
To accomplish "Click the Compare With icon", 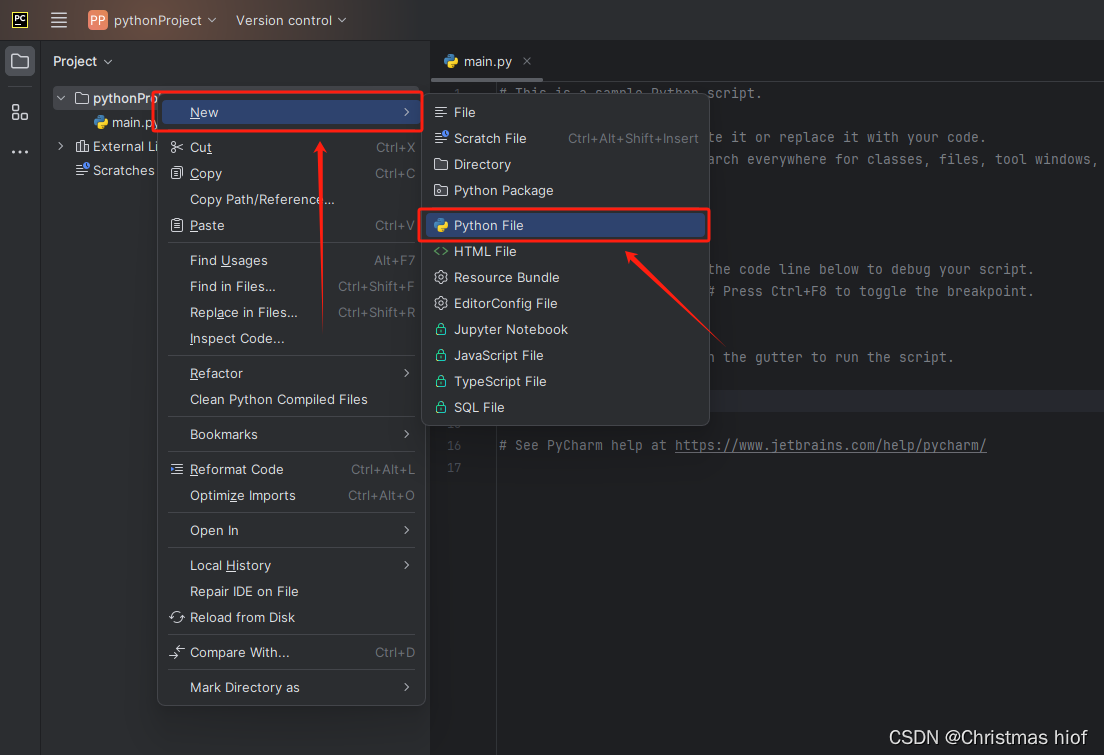I will 177,652.
